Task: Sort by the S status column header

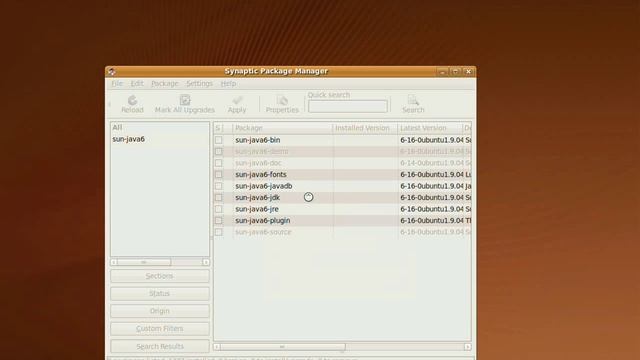Action: click(x=218, y=128)
